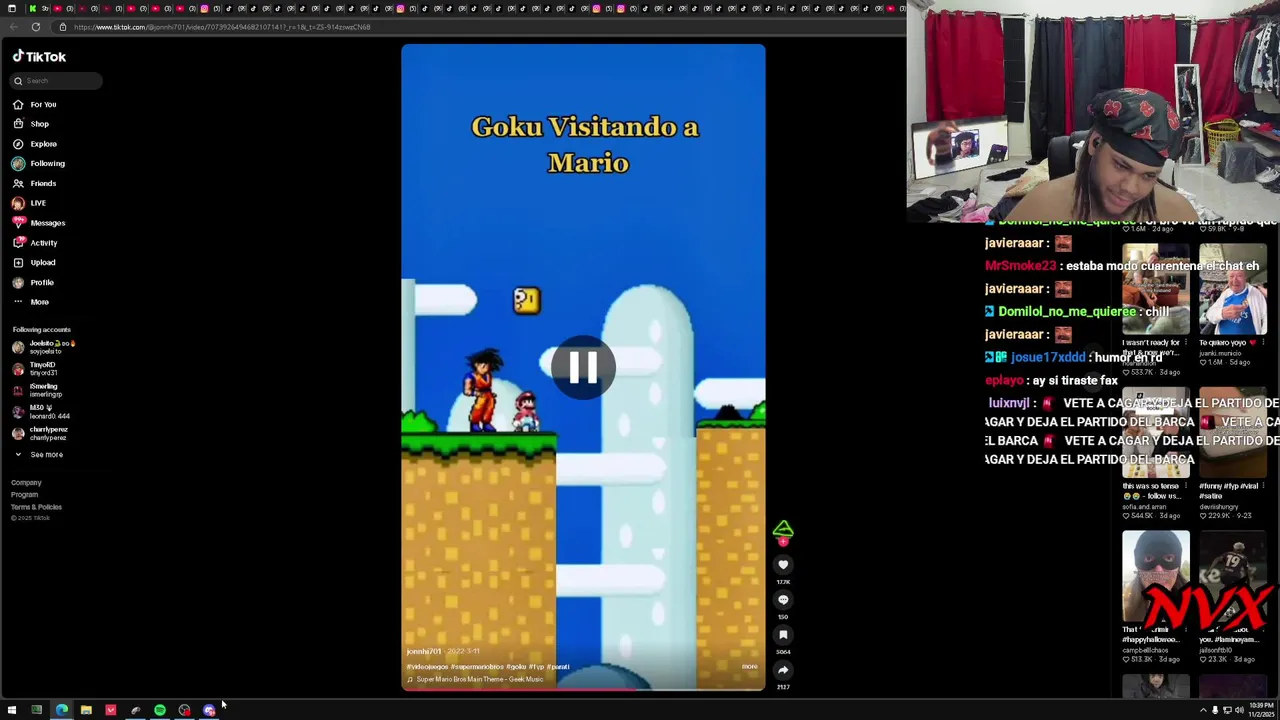
Task: Open the Terms & Policies footer link
Action: 36,507
